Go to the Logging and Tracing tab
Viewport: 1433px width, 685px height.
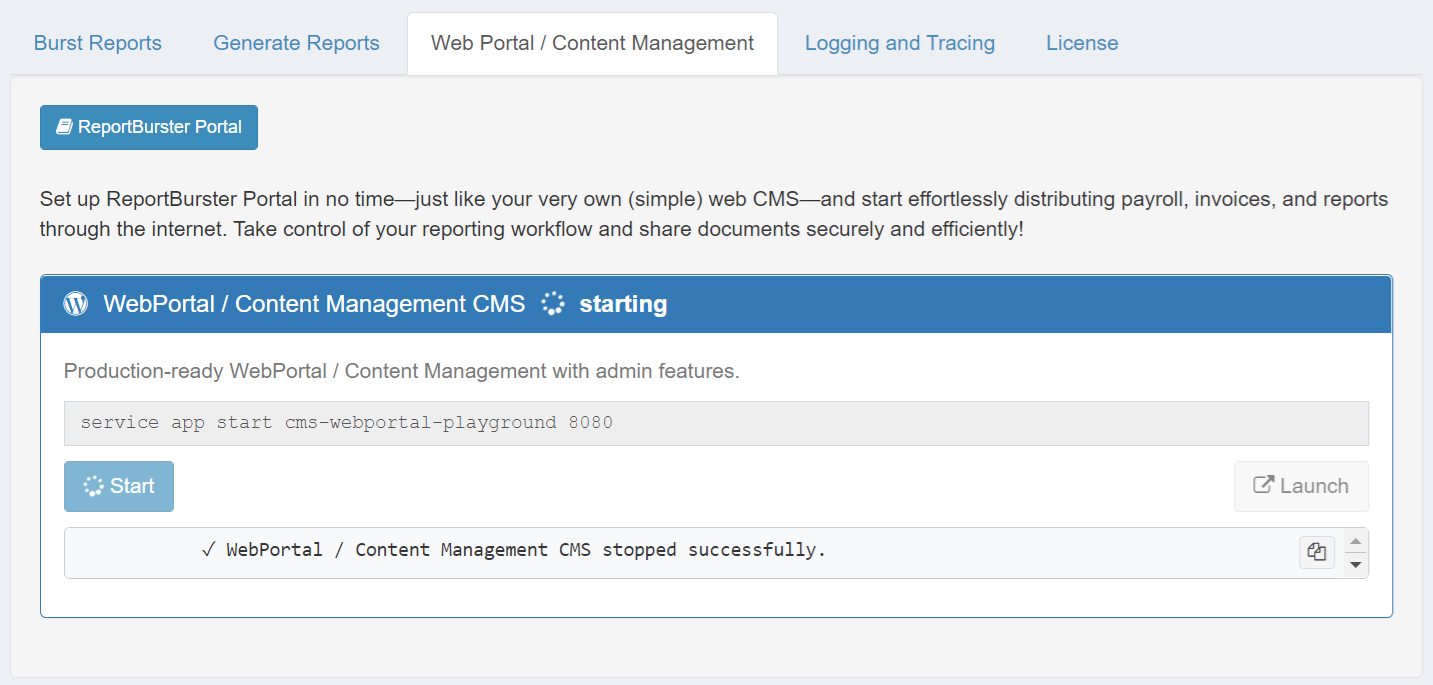tap(899, 43)
